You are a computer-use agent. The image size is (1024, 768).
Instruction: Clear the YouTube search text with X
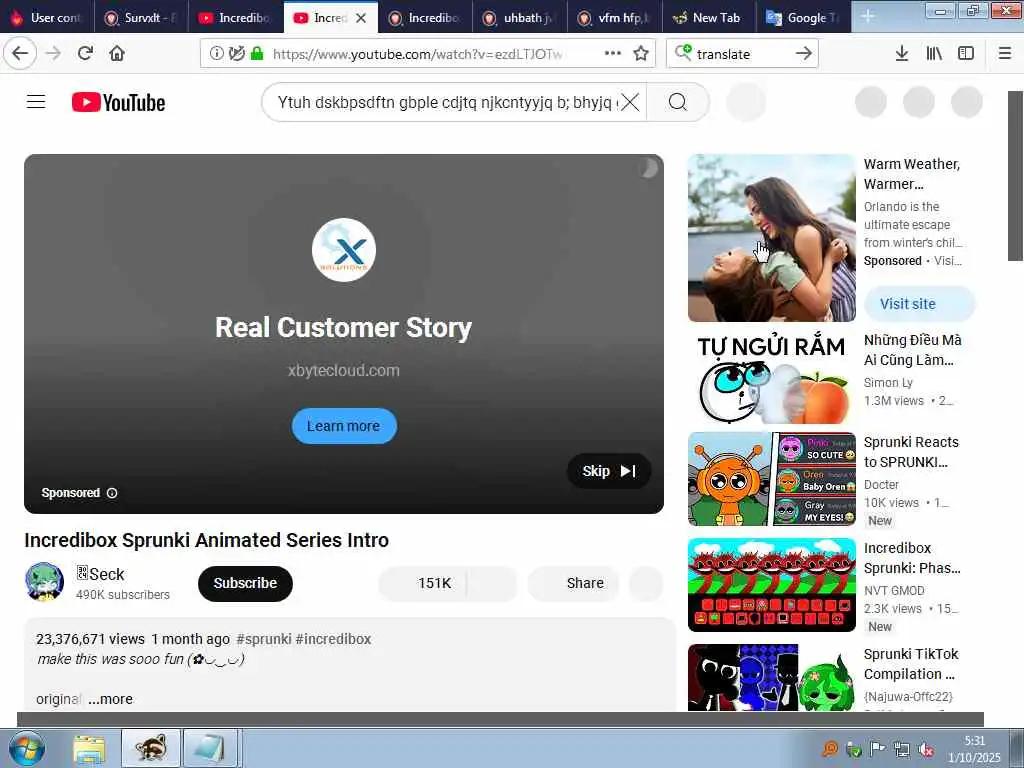[630, 103]
